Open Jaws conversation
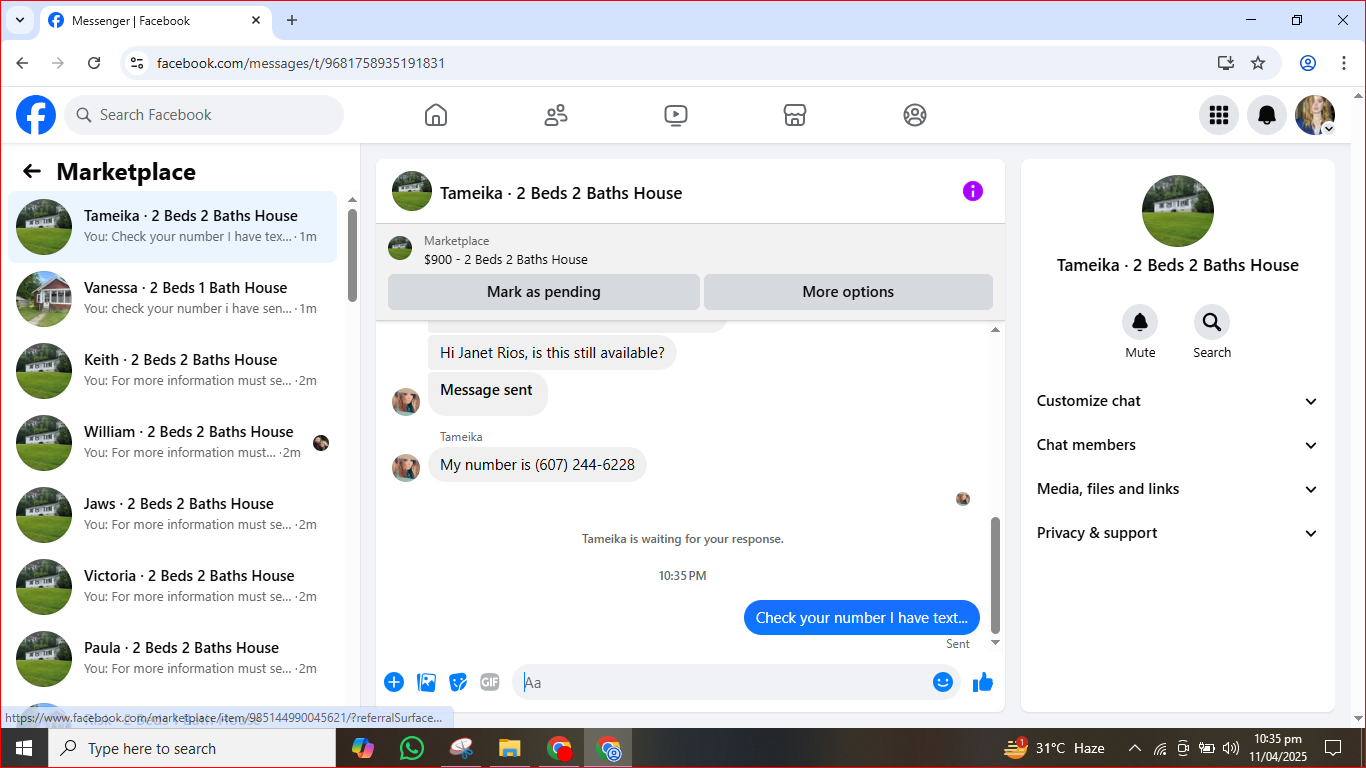 tap(173, 515)
